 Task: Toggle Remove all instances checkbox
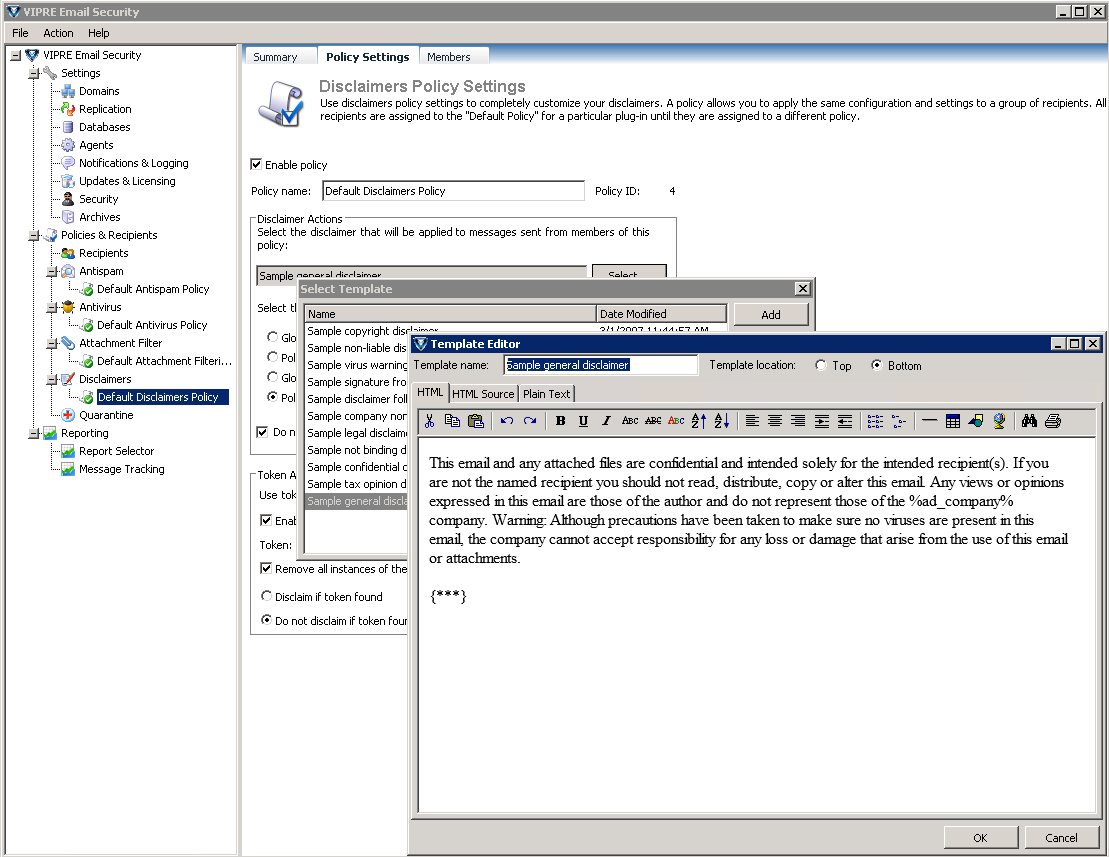tap(266, 568)
